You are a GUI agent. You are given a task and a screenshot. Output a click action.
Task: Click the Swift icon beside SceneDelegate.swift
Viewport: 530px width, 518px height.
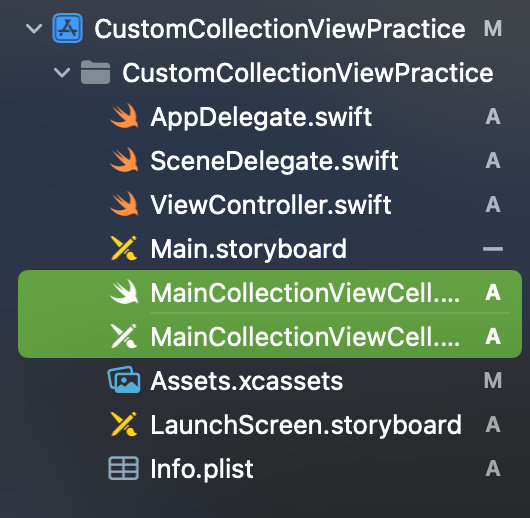124,160
